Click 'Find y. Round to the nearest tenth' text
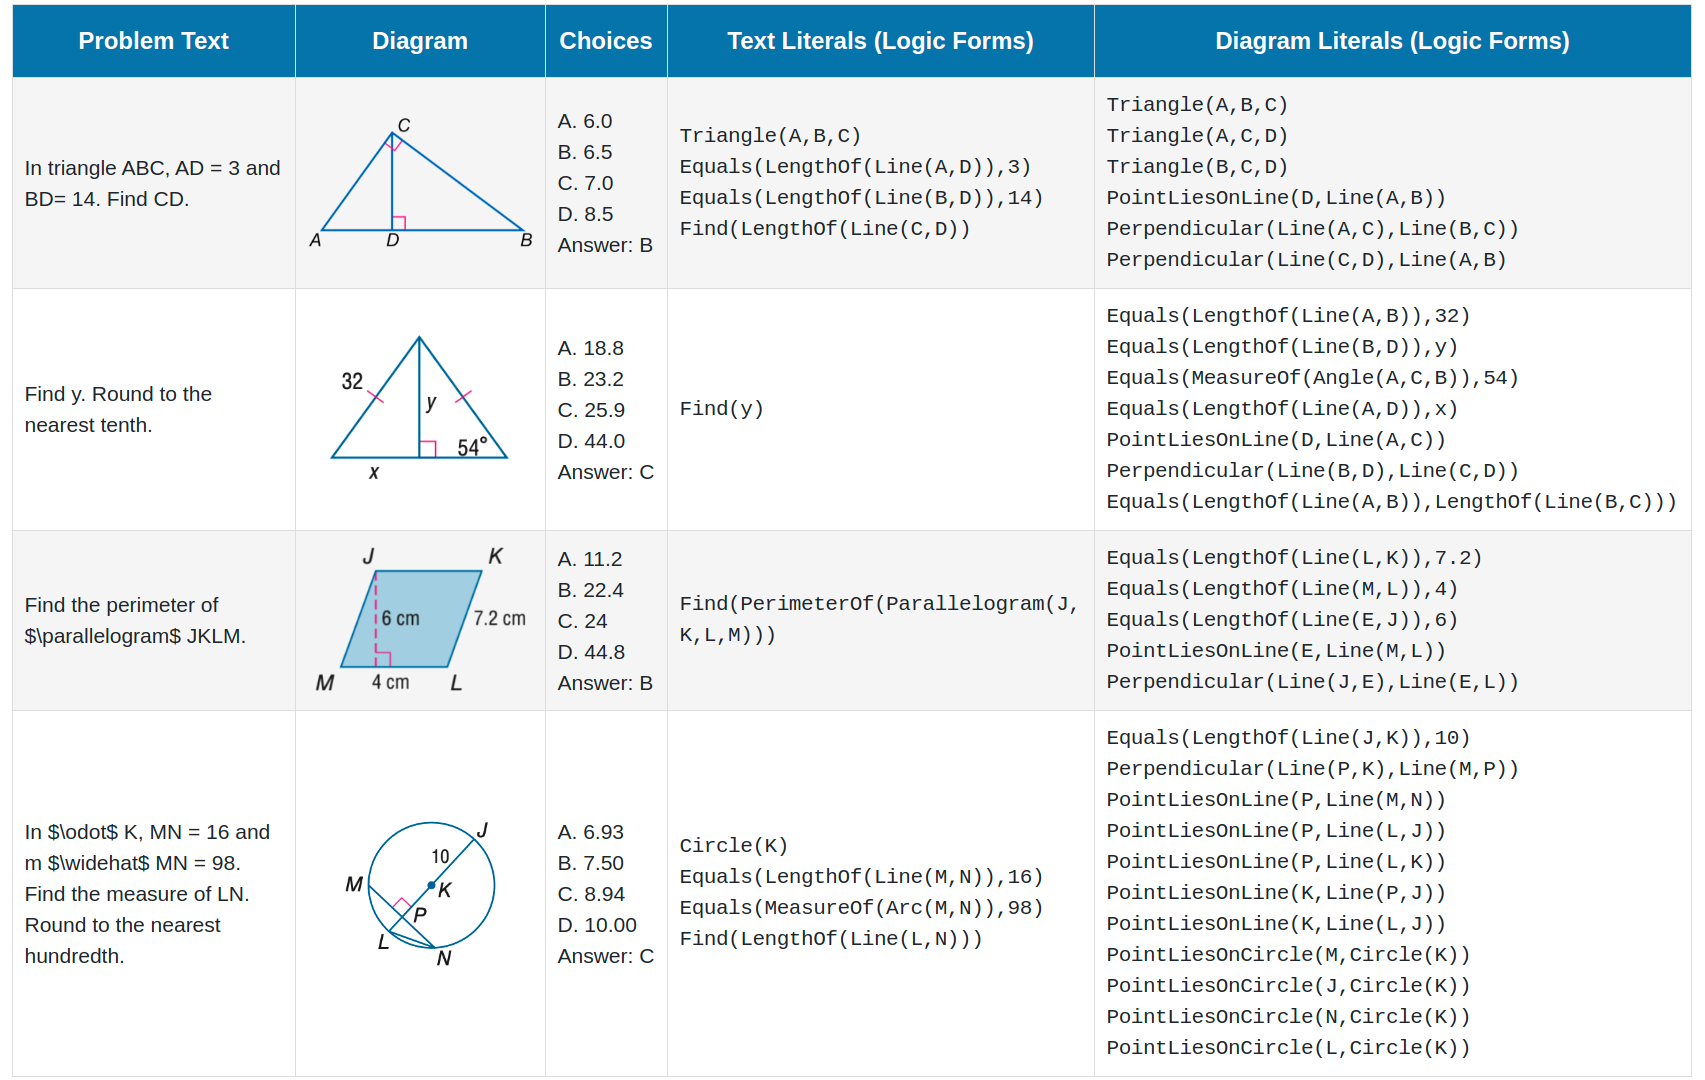This screenshot has width=1705, height=1080. point(118,409)
